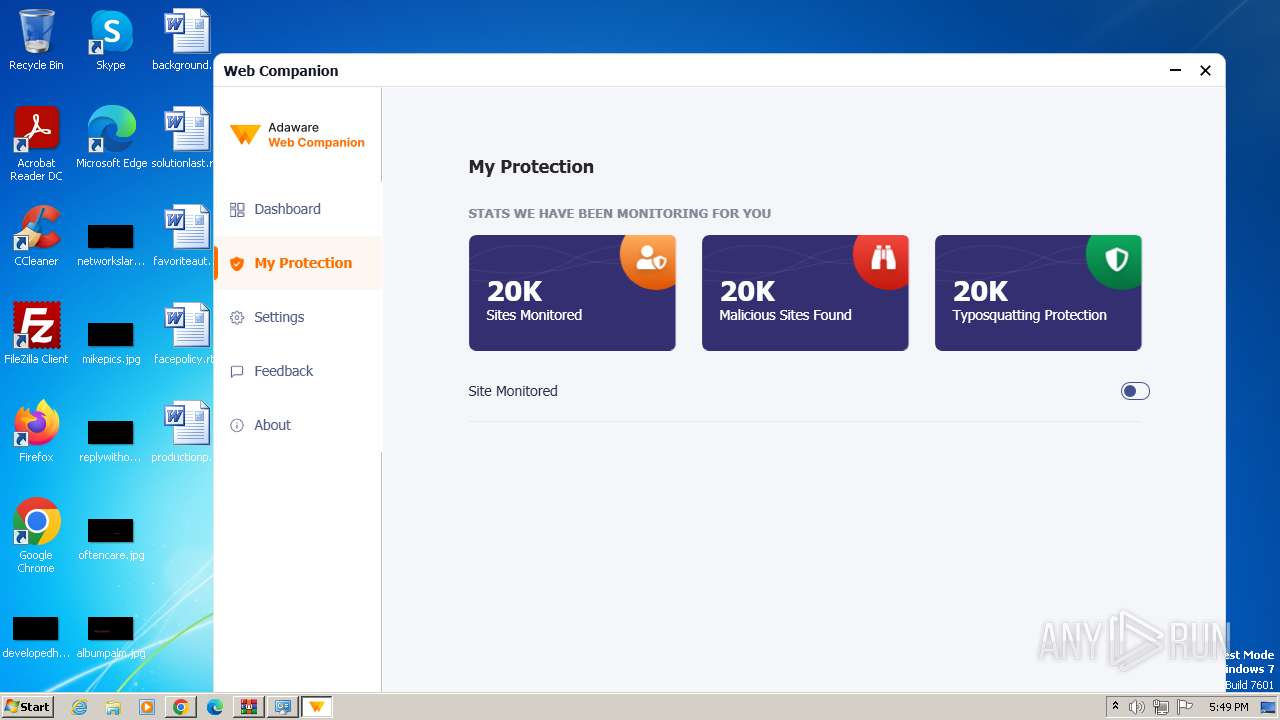This screenshot has height=720, width=1280.
Task: Select the oftencare.jpg file on desktop
Action: click(111, 539)
